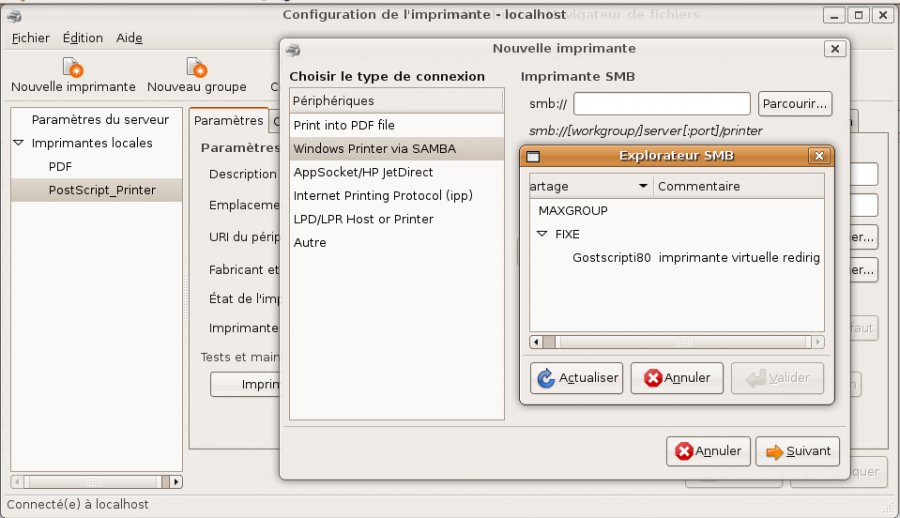Image resolution: width=900 pixels, height=518 pixels.
Task: Click the smb:// address input field
Action: pos(661,104)
